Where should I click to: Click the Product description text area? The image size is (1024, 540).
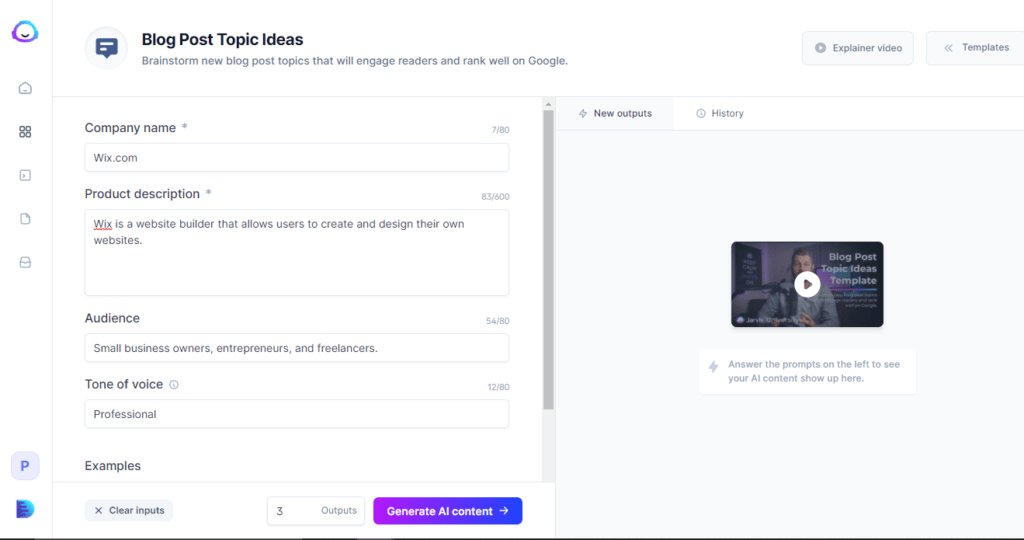[x=296, y=252]
